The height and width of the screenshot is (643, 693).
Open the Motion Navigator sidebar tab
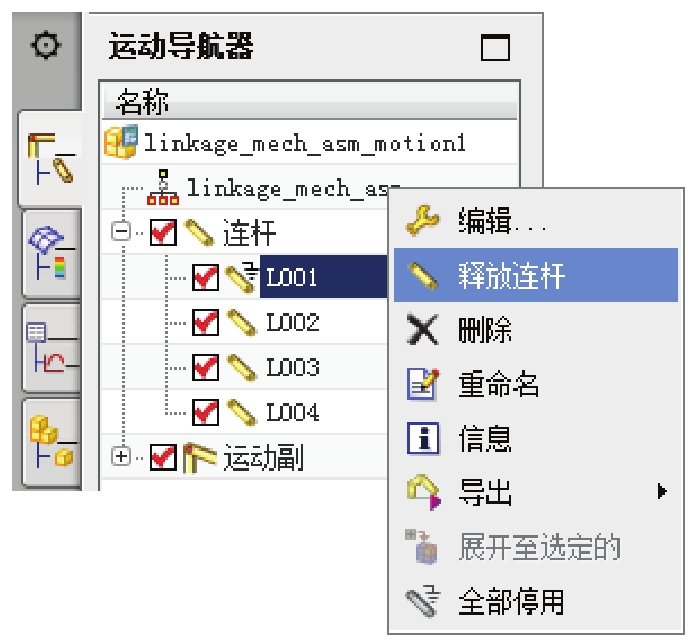pos(50,158)
